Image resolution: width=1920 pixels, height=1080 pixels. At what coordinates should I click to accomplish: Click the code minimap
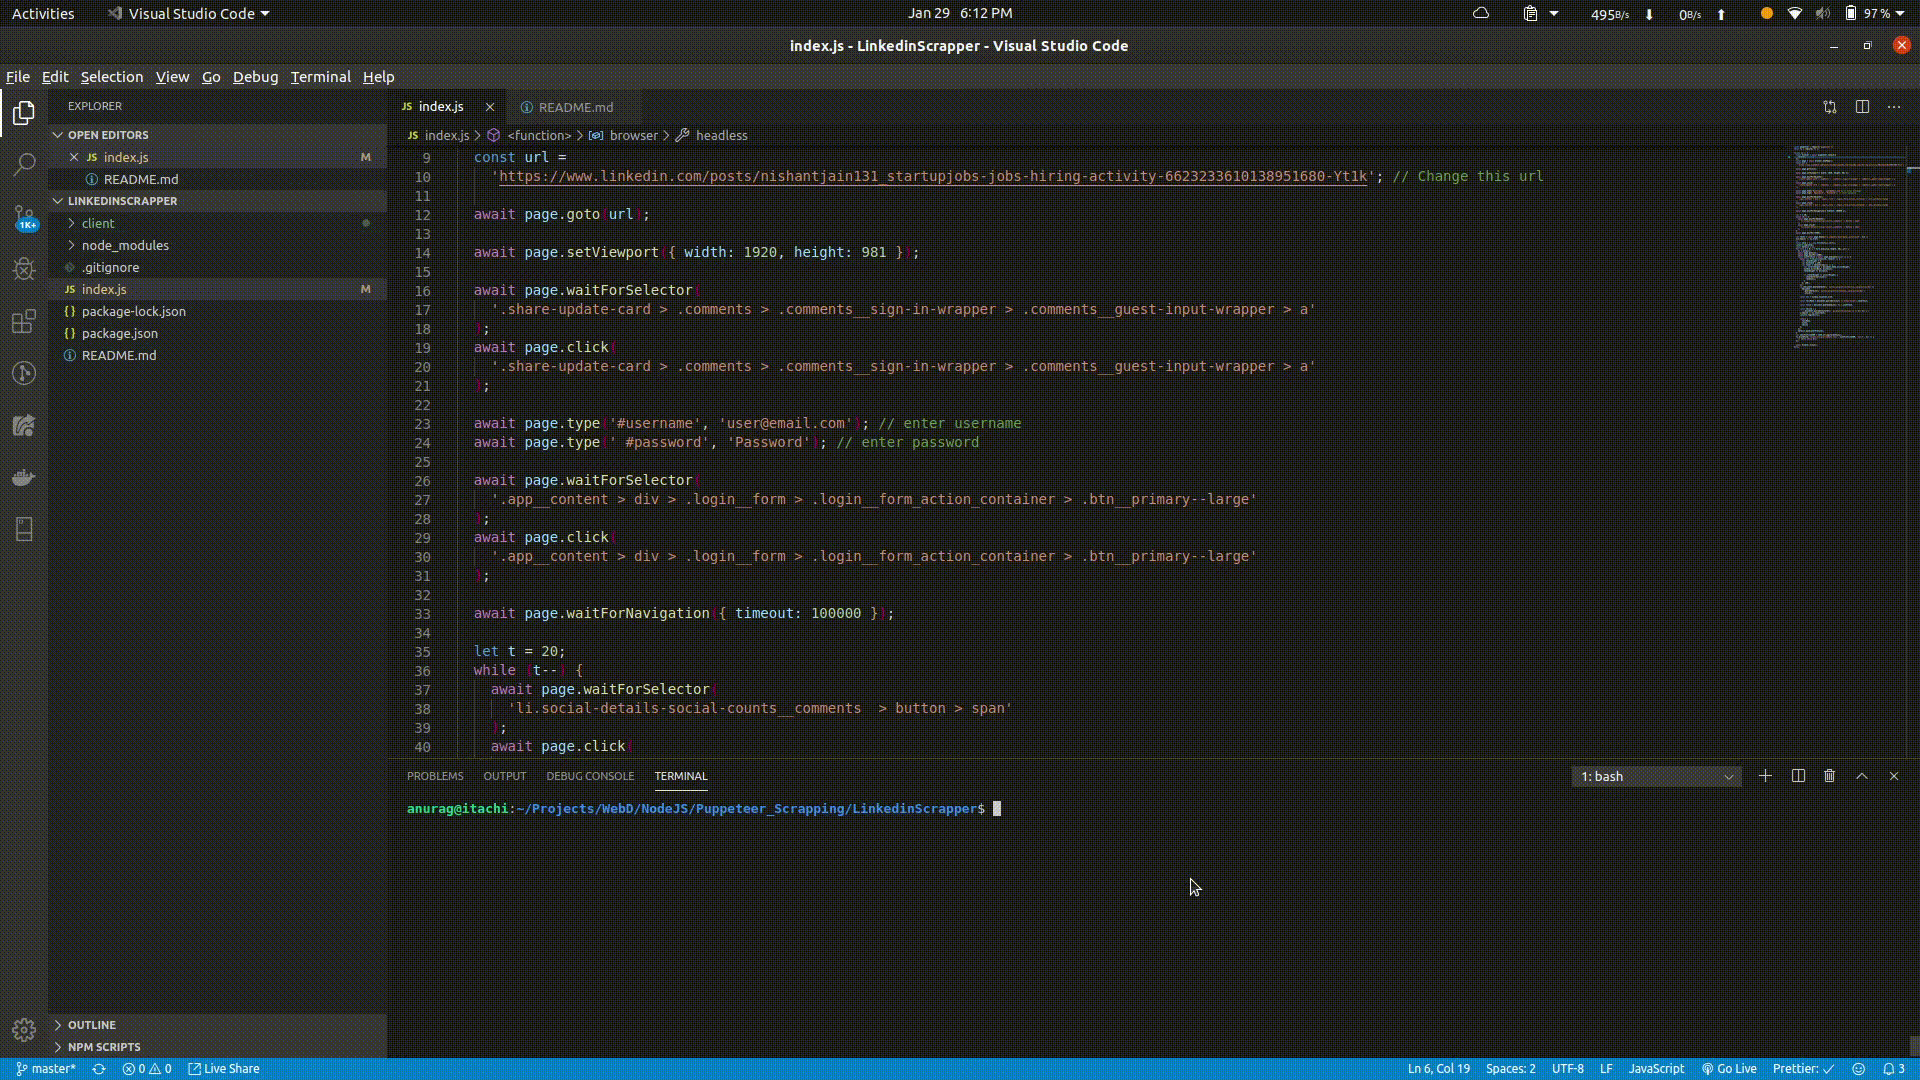tap(1848, 250)
